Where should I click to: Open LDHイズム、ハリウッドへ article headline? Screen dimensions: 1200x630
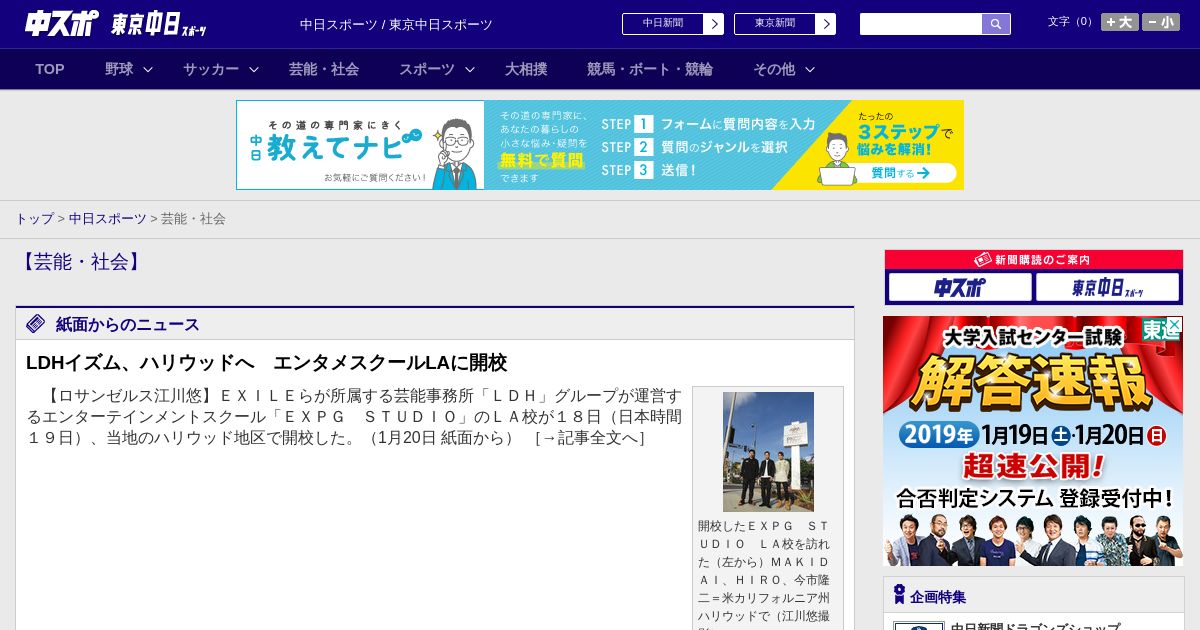pos(267,363)
